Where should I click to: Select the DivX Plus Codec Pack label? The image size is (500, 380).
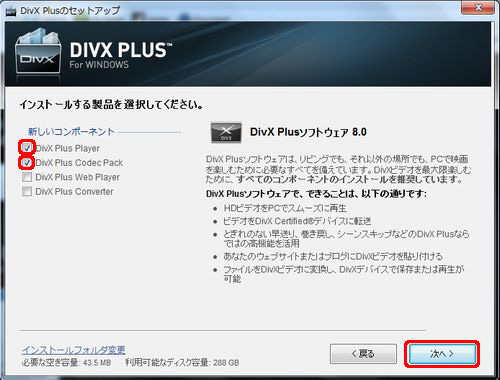79,163
